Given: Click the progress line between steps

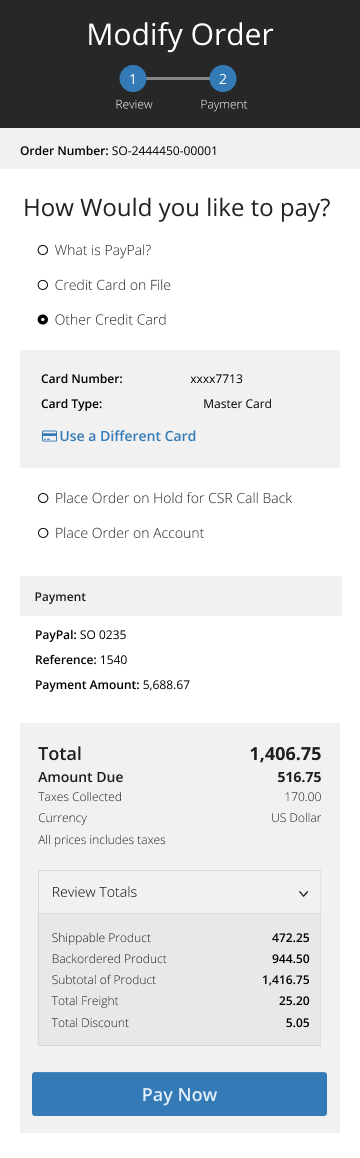Looking at the screenshot, I should 178,78.
